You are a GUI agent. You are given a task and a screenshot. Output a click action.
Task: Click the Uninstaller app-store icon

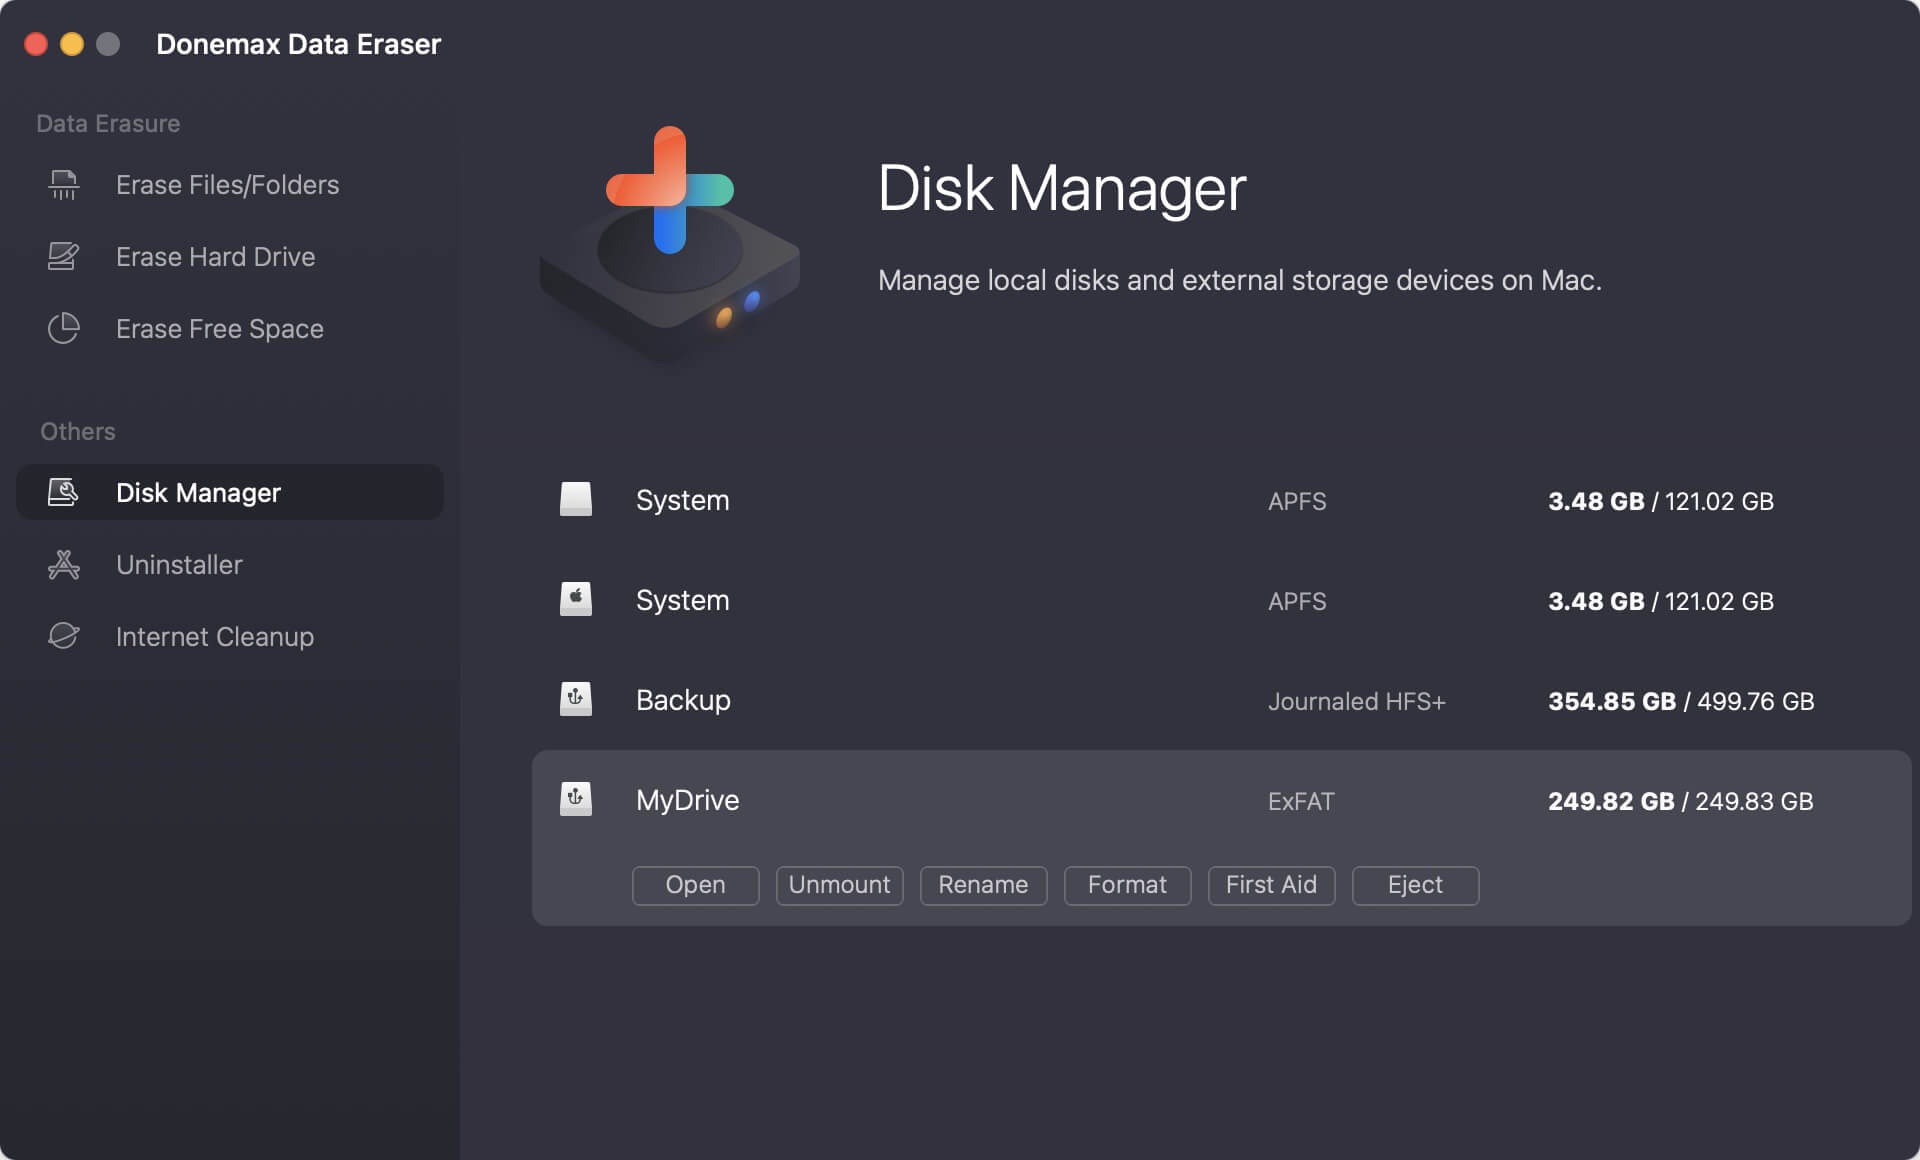63,565
